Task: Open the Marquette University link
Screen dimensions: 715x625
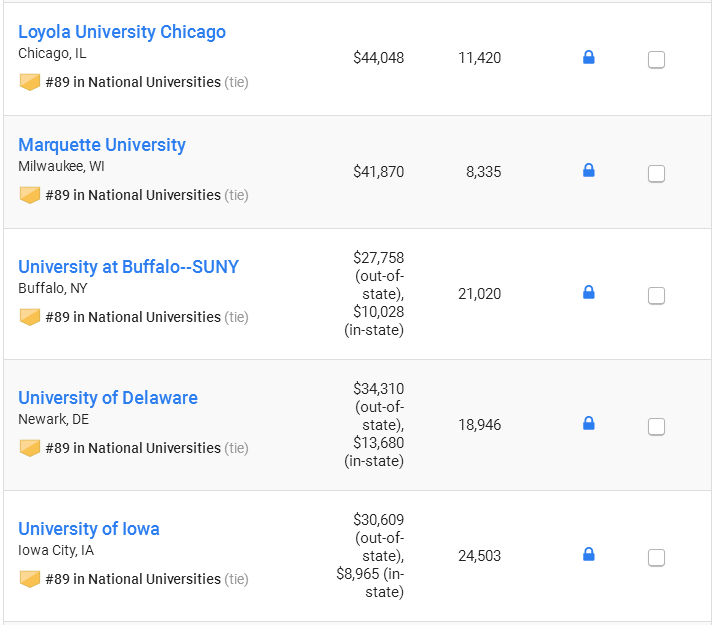Action: click(x=102, y=145)
